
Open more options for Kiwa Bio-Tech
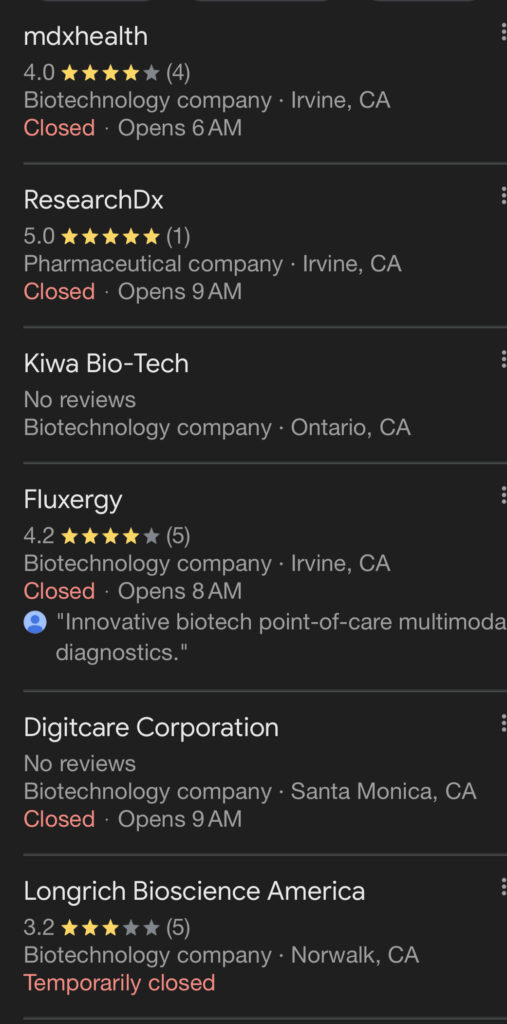point(503,359)
